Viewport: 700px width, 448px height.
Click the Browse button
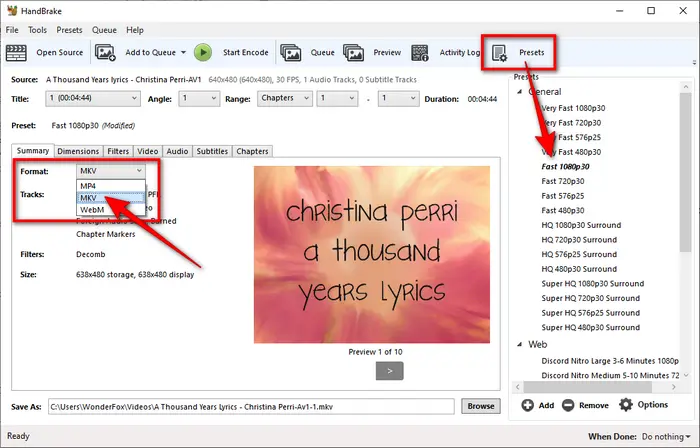(481, 406)
